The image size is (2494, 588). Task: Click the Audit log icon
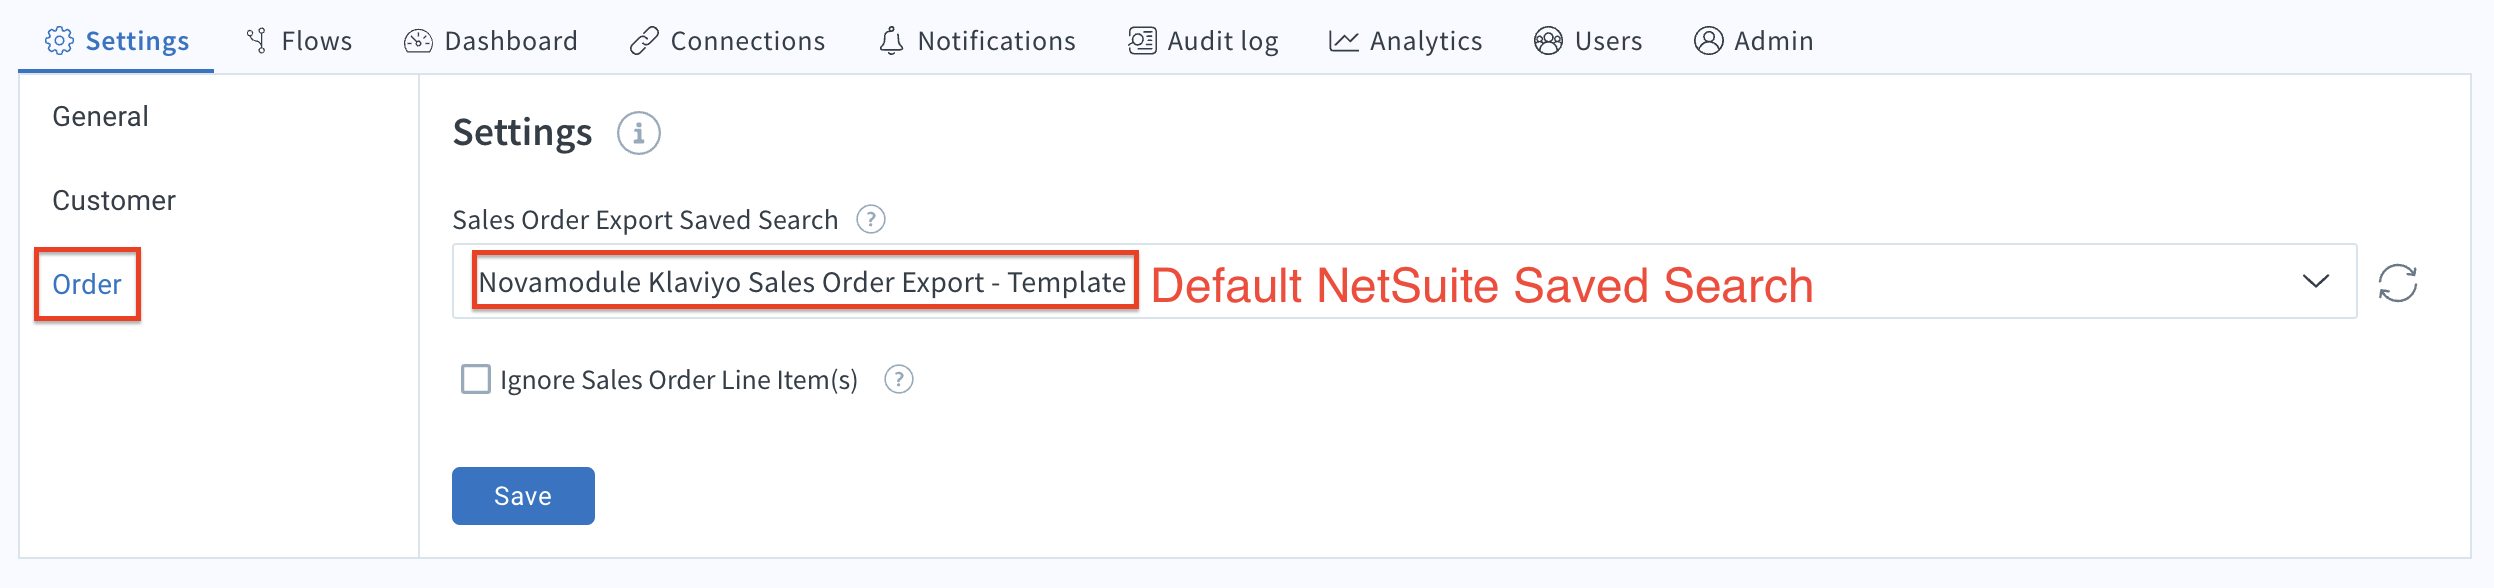(x=1142, y=41)
